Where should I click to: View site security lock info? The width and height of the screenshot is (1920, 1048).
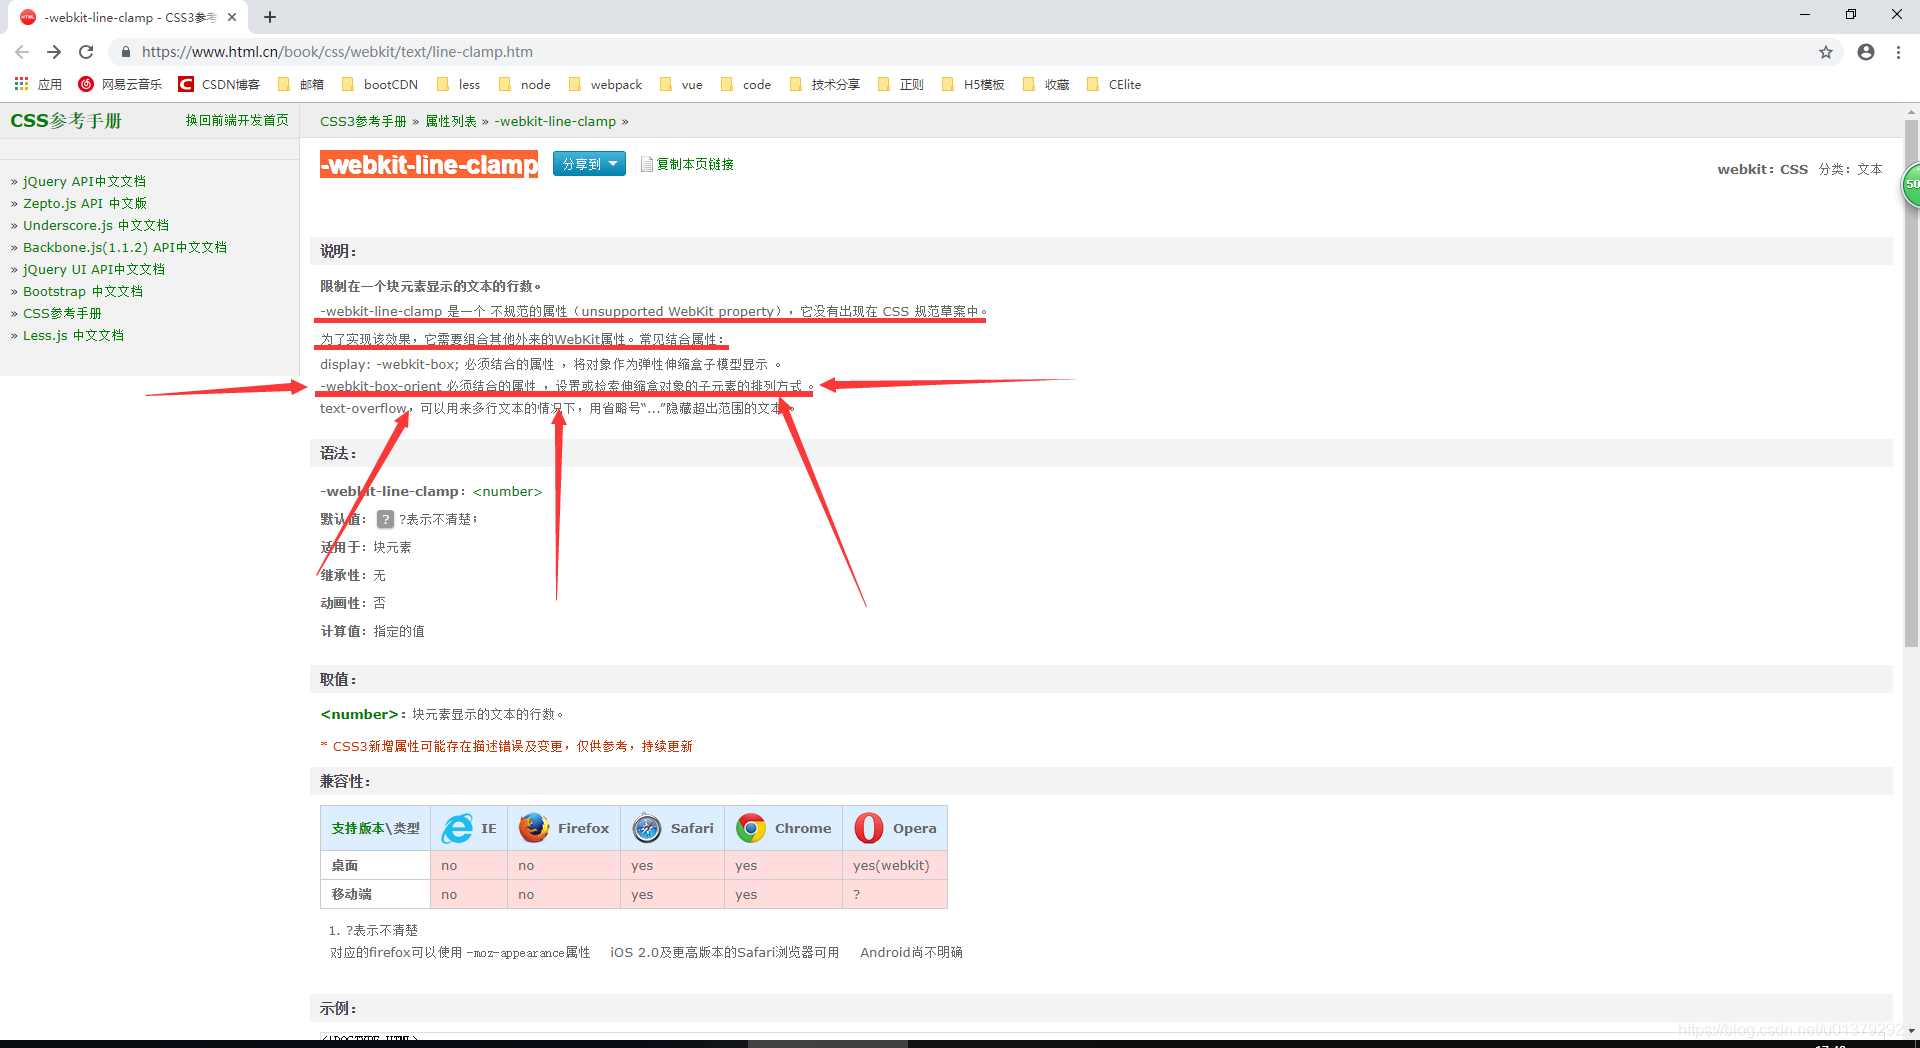coord(126,52)
